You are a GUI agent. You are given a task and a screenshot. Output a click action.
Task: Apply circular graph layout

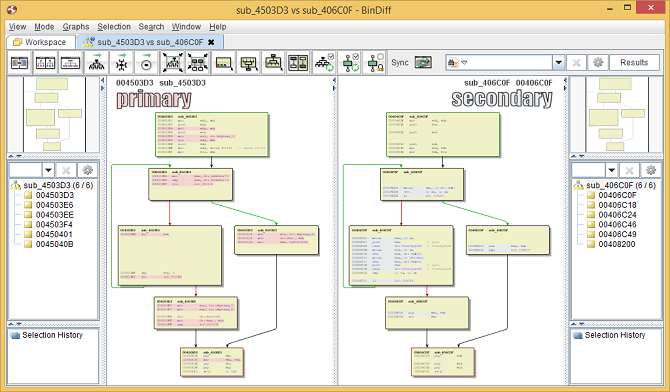pyautogui.click(x=147, y=63)
